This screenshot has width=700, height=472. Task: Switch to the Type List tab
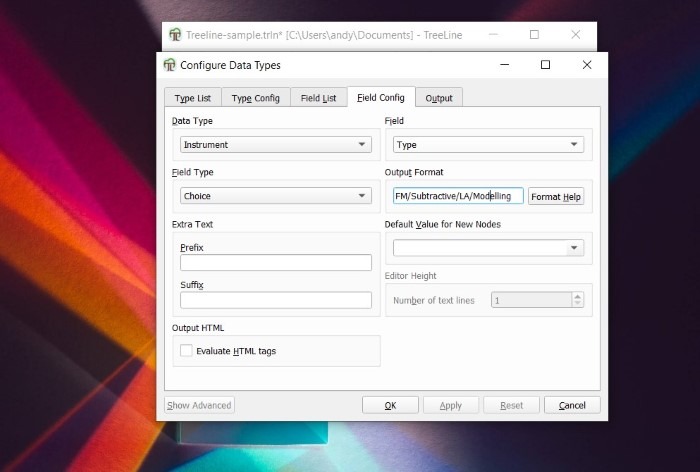coord(192,98)
